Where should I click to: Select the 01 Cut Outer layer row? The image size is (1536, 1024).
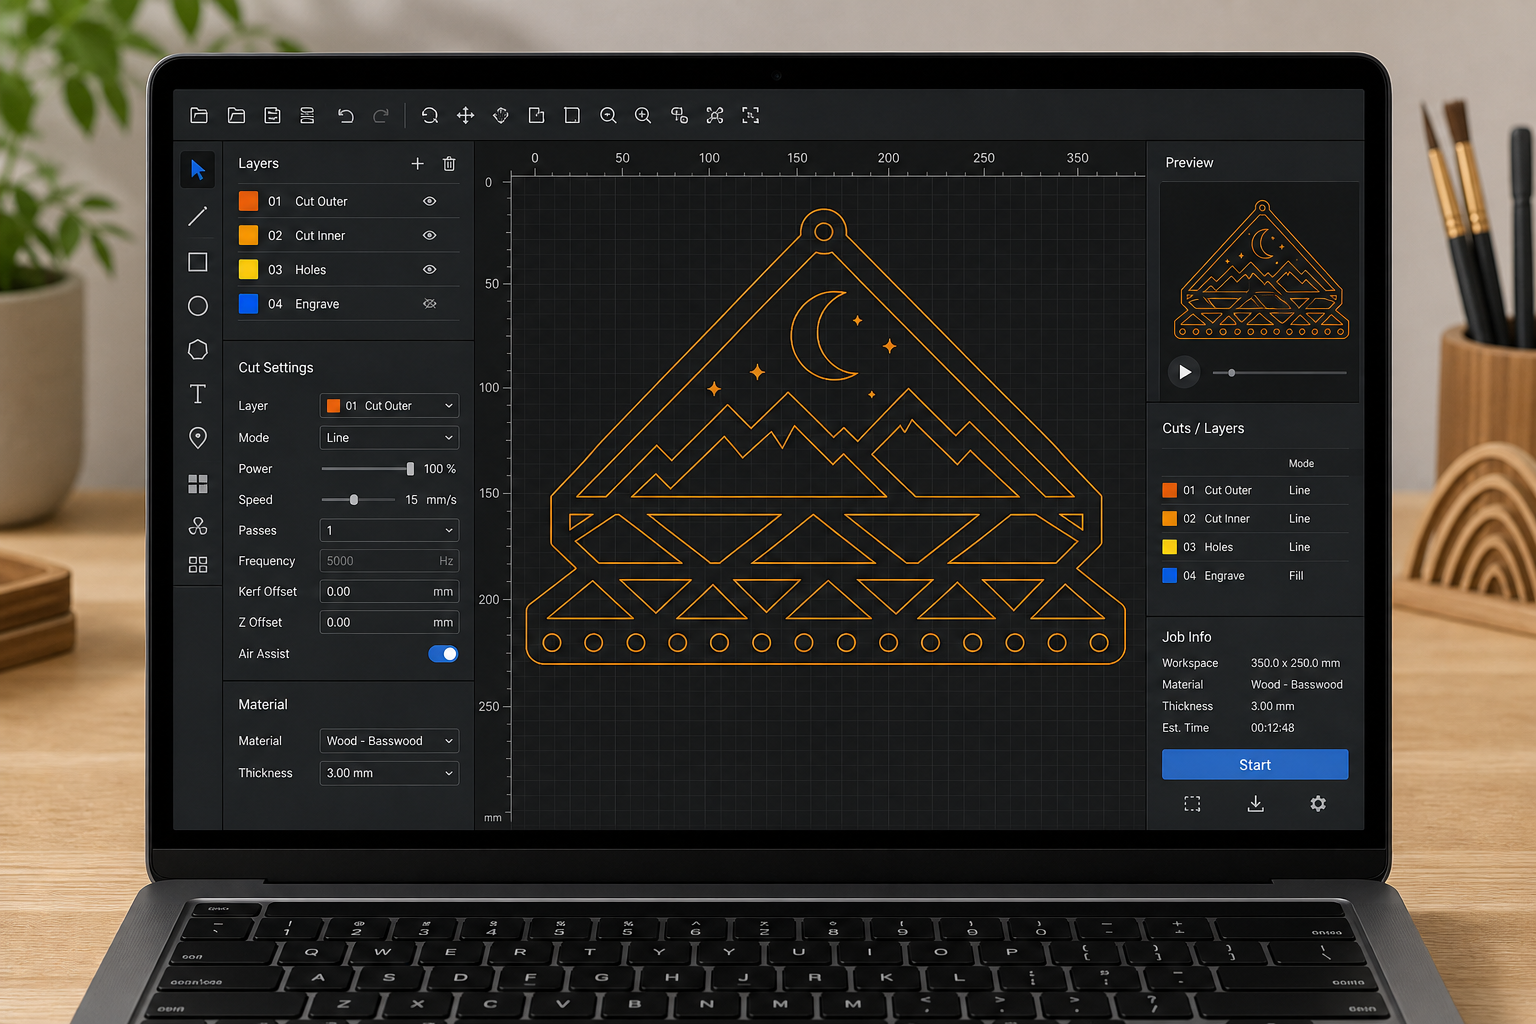tap(348, 201)
